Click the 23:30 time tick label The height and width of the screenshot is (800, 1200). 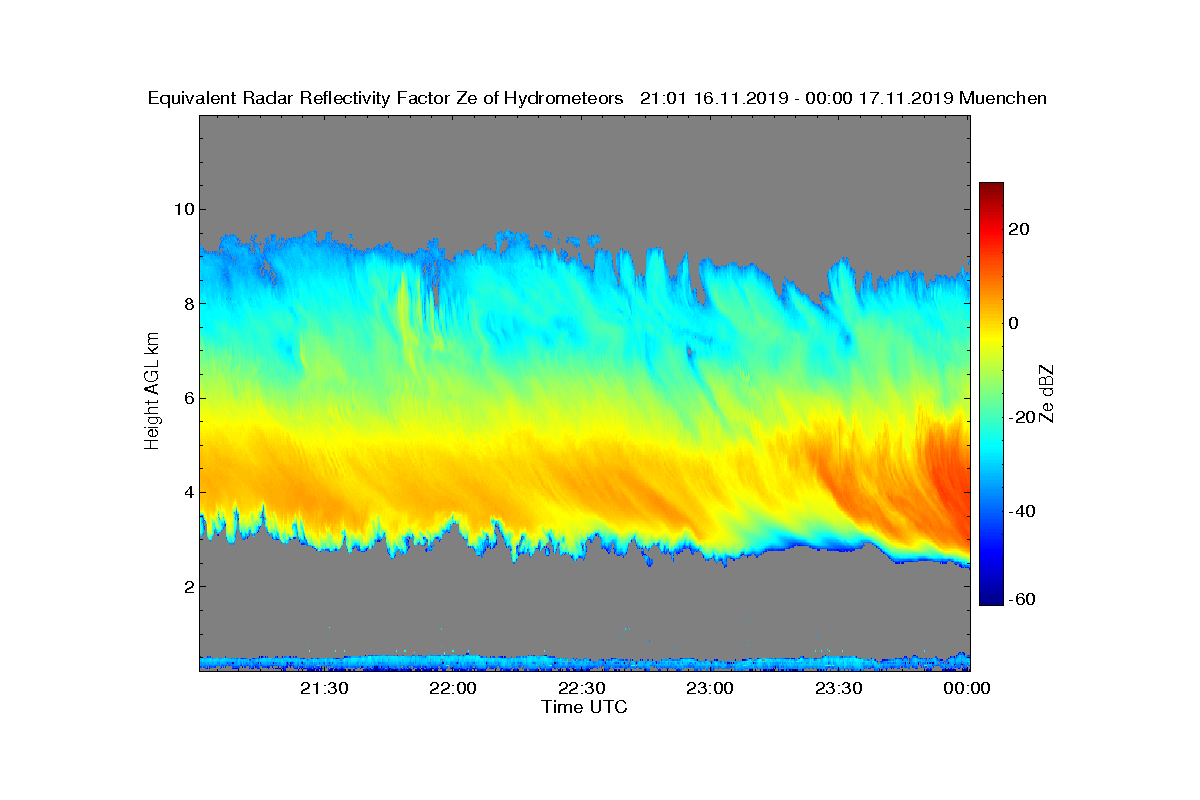click(839, 688)
